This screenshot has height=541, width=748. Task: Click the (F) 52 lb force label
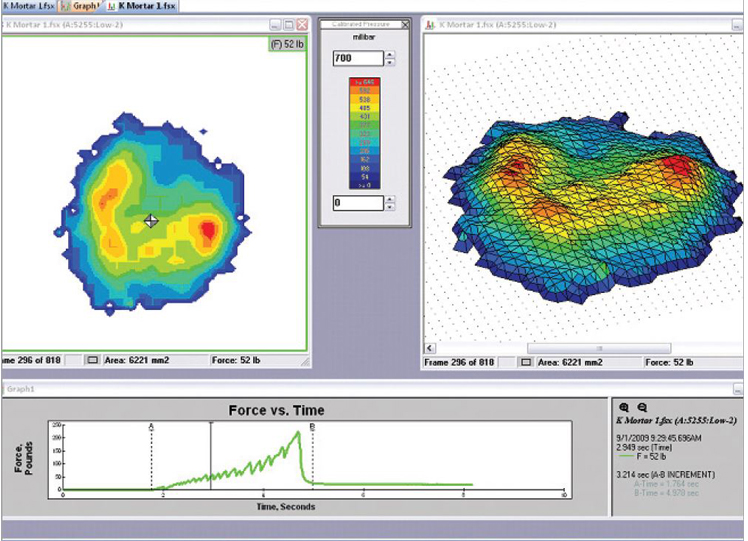[x=287, y=44]
